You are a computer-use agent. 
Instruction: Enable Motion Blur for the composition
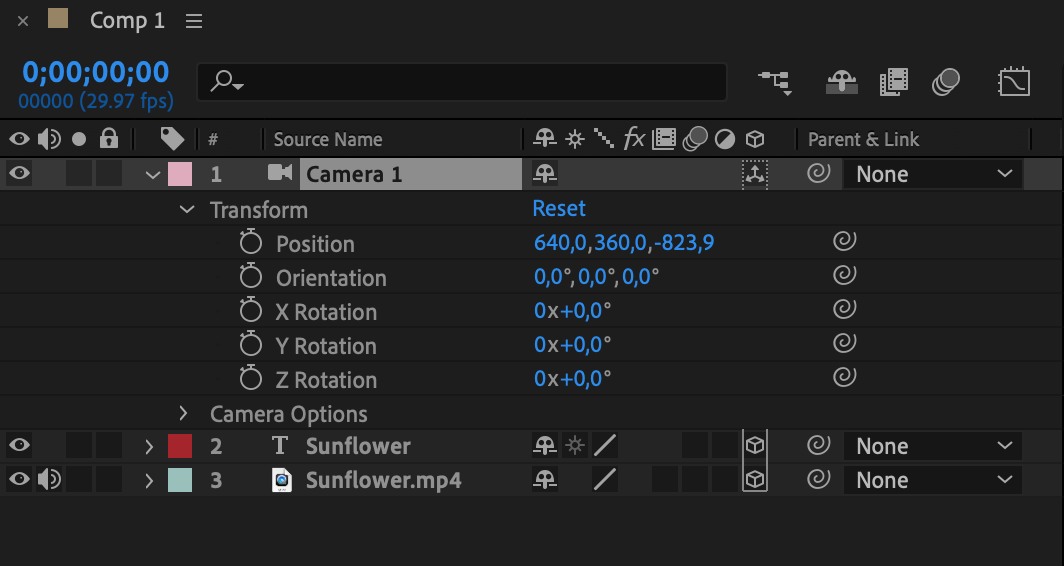(x=945, y=82)
